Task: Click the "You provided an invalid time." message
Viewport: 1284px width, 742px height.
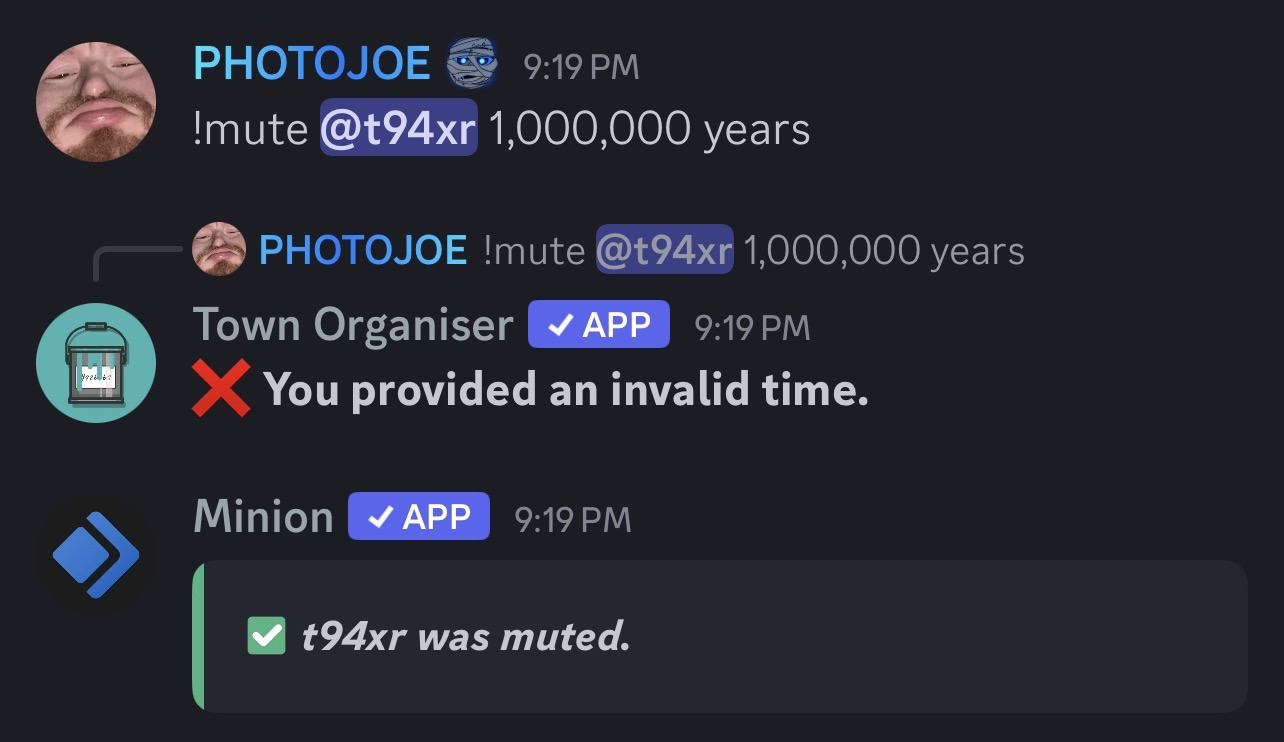Action: point(565,389)
